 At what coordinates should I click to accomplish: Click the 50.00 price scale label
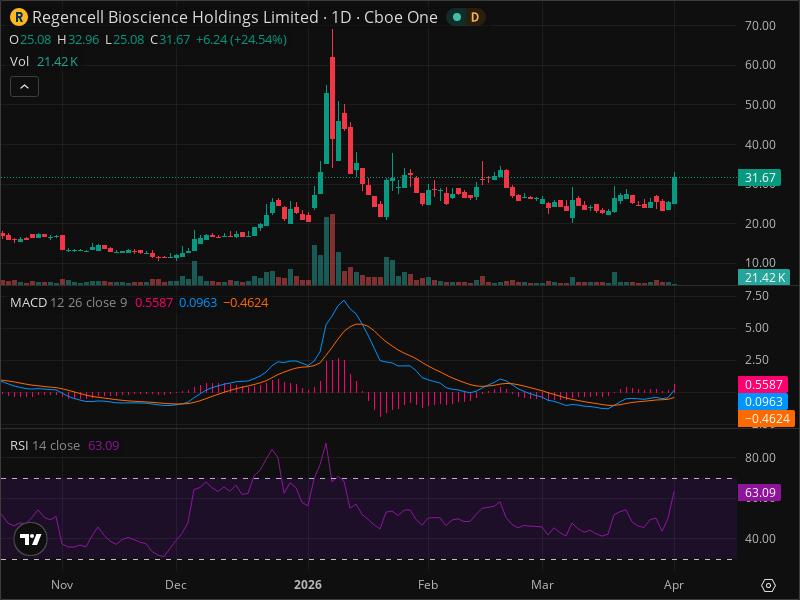point(760,105)
